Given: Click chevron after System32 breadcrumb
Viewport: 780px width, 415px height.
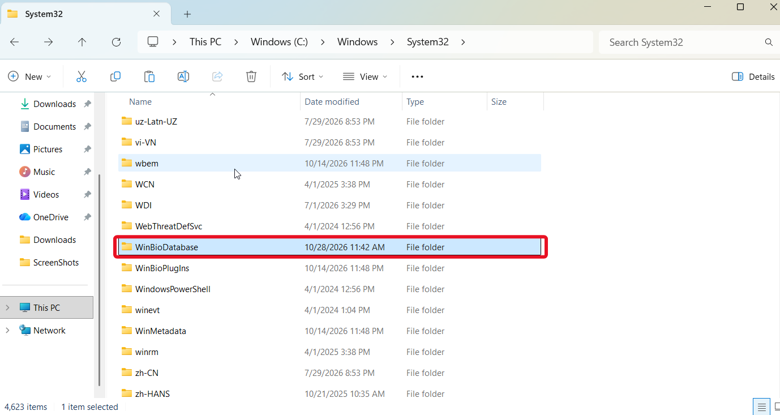Looking at the screenshot, I should coord(463,42).
